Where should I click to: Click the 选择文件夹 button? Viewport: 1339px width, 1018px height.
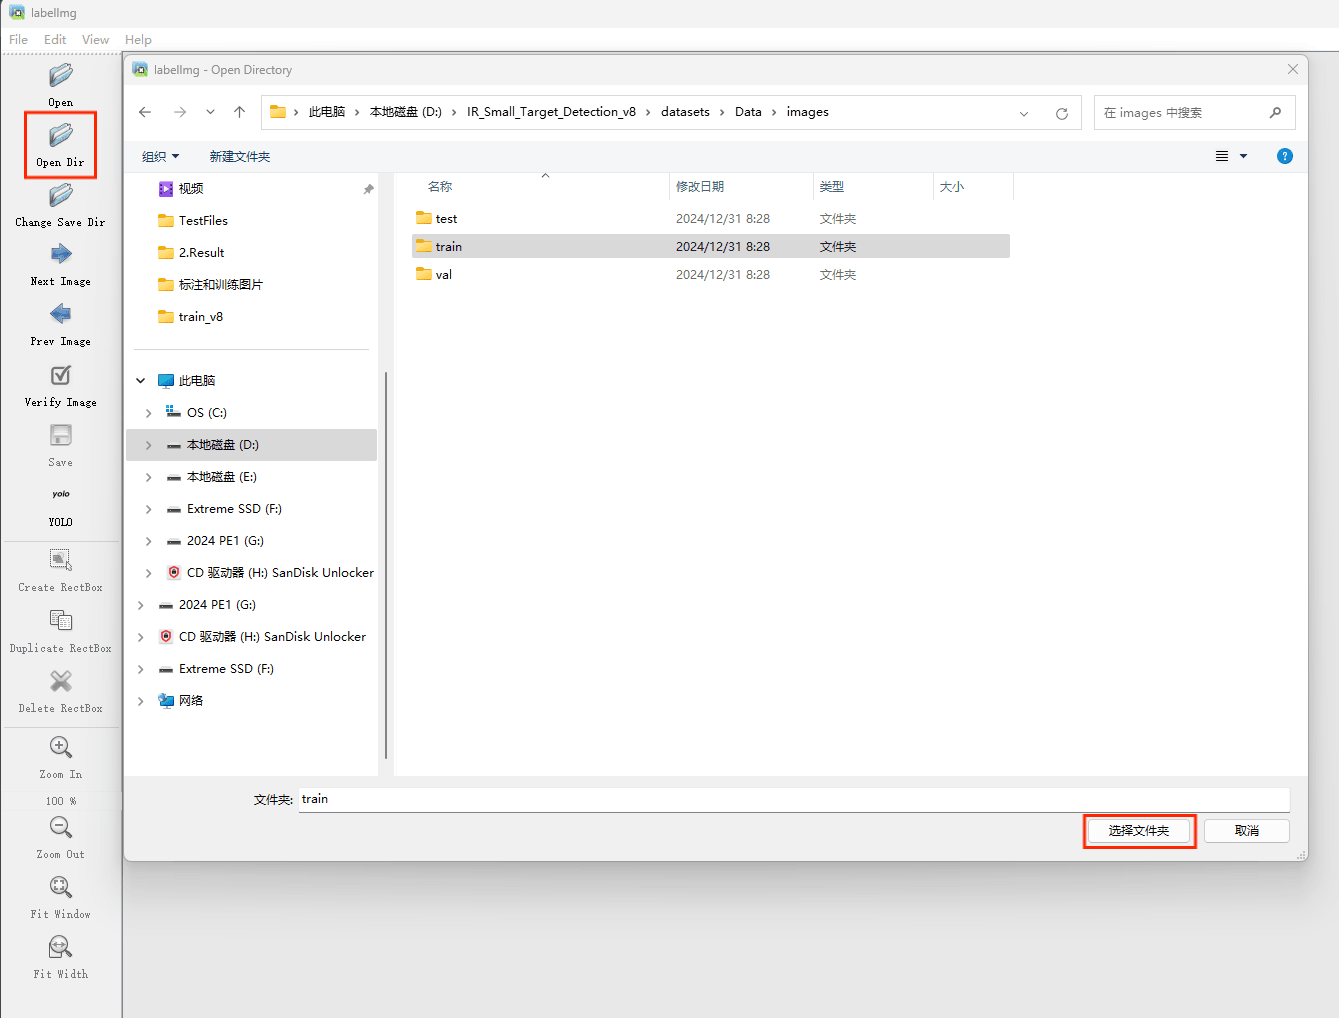tap(1139, 831)
